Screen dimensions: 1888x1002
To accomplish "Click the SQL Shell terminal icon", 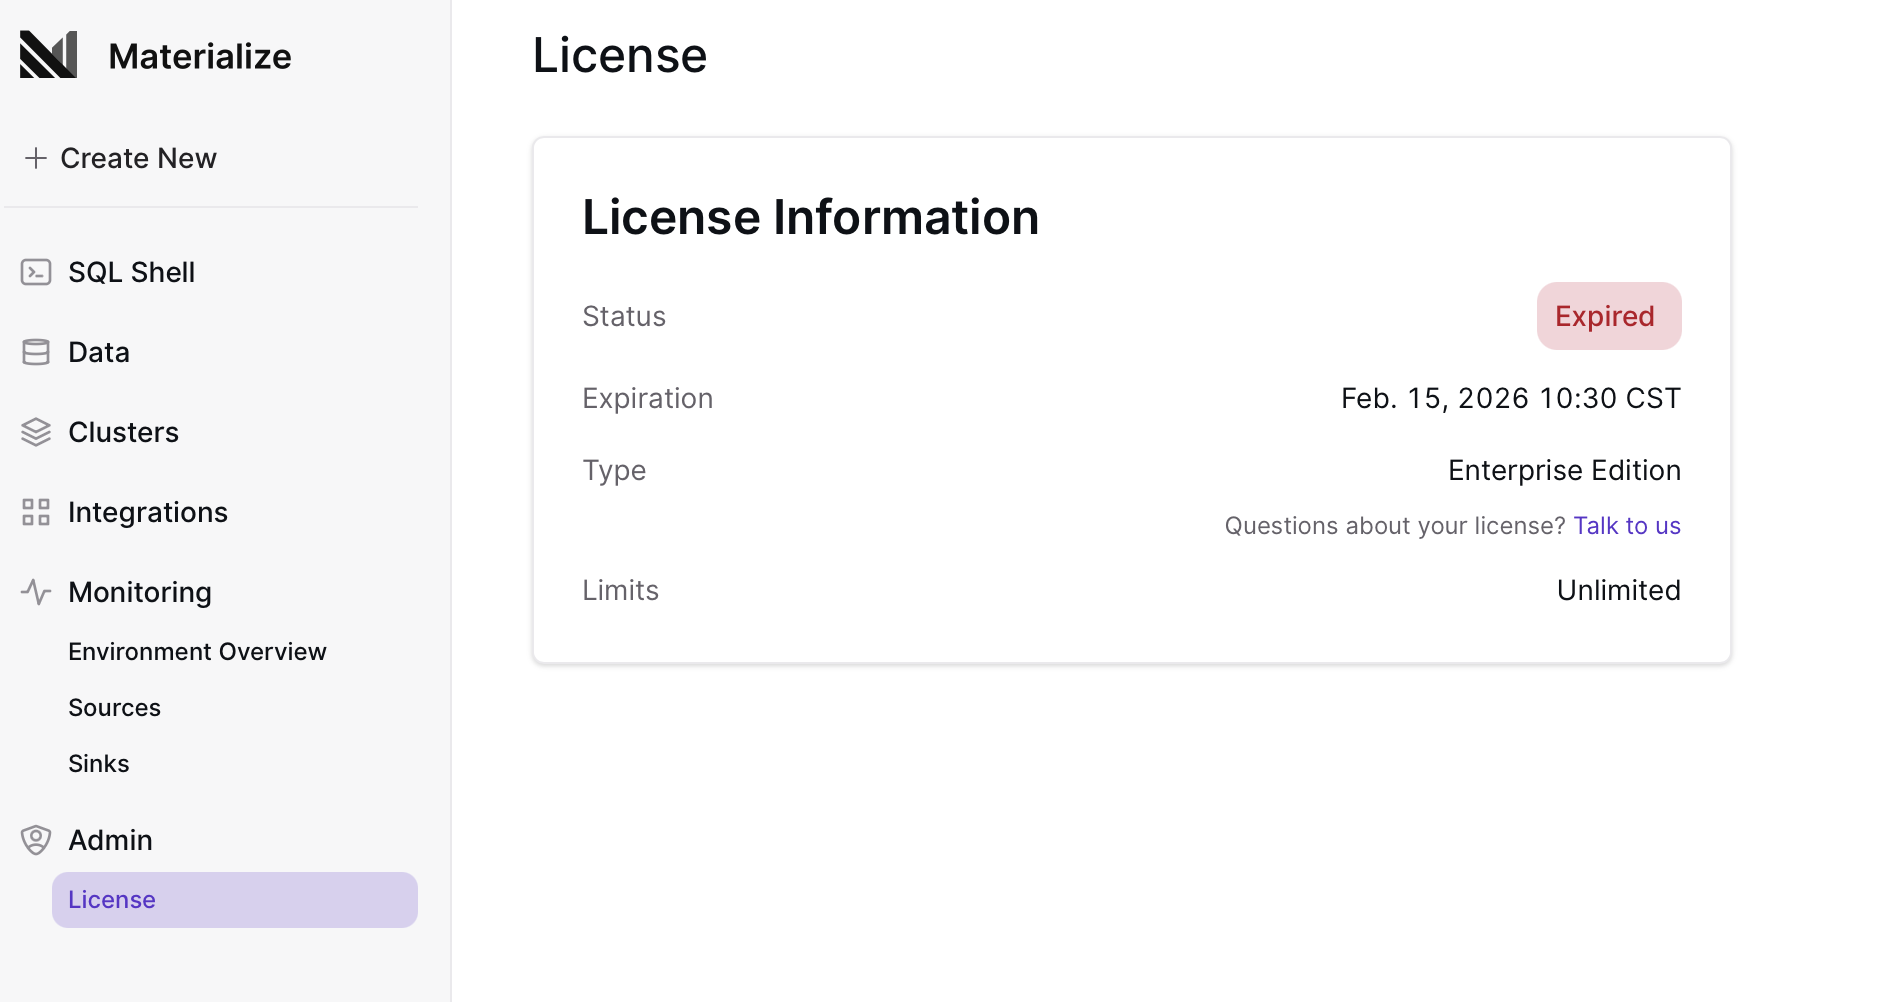I will click(36, 272).
